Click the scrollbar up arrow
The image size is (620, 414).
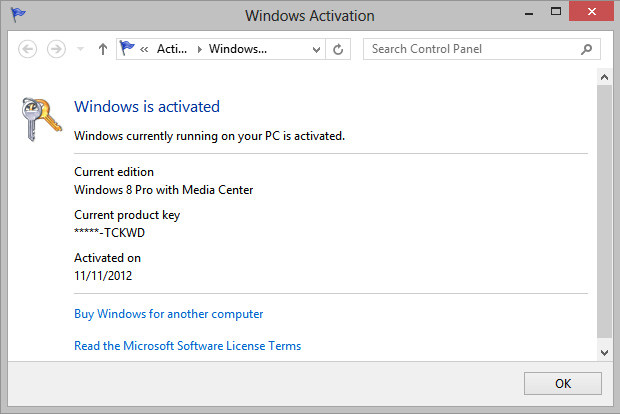pos(604,77)
